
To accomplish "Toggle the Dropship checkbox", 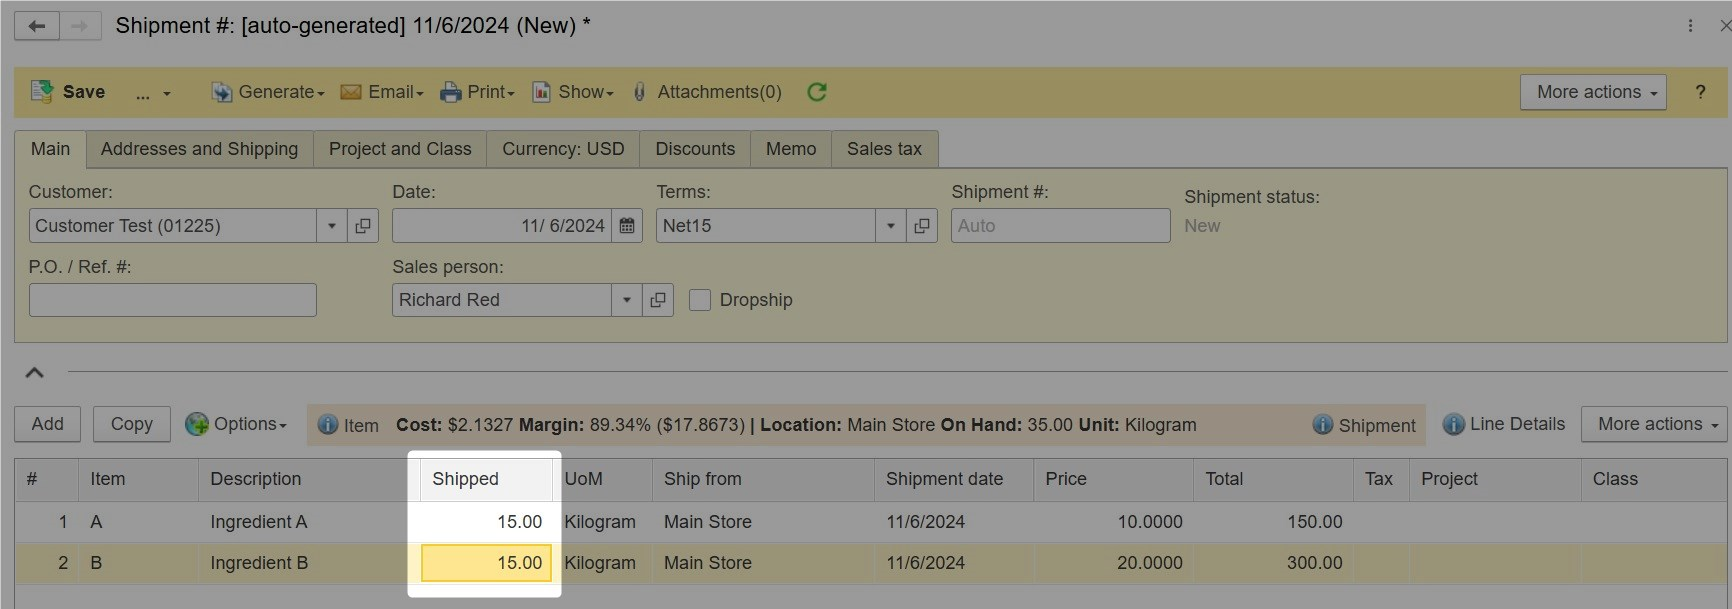I will (700, 300).
